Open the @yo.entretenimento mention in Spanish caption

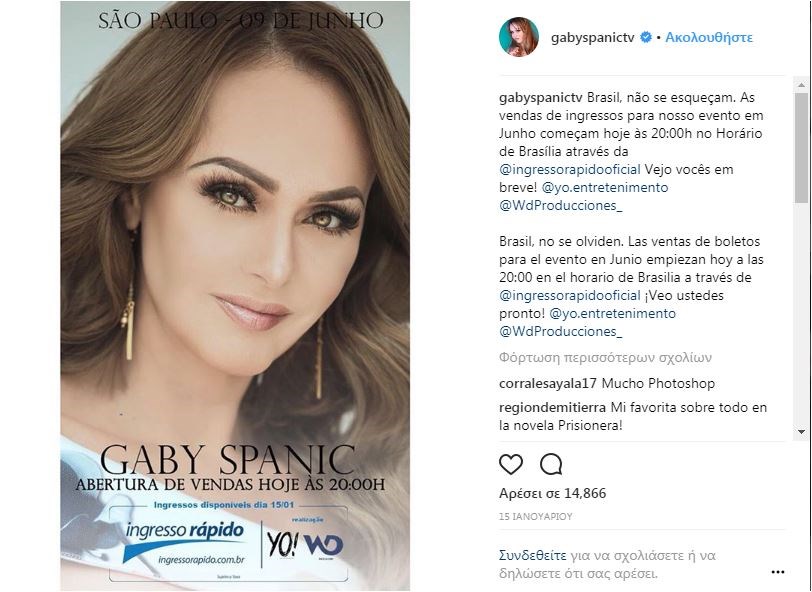(x=612, y=314)
